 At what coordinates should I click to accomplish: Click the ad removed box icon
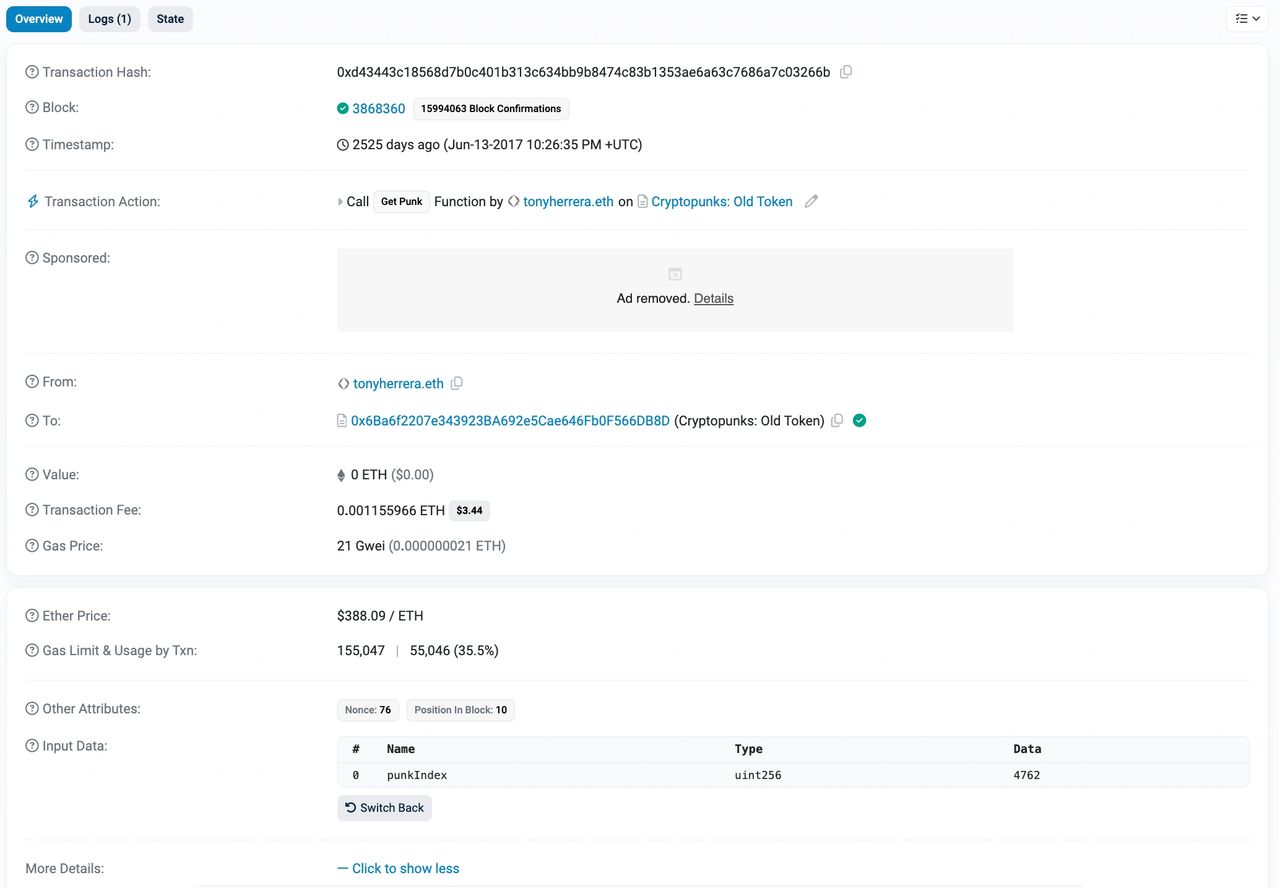[675, 274]
